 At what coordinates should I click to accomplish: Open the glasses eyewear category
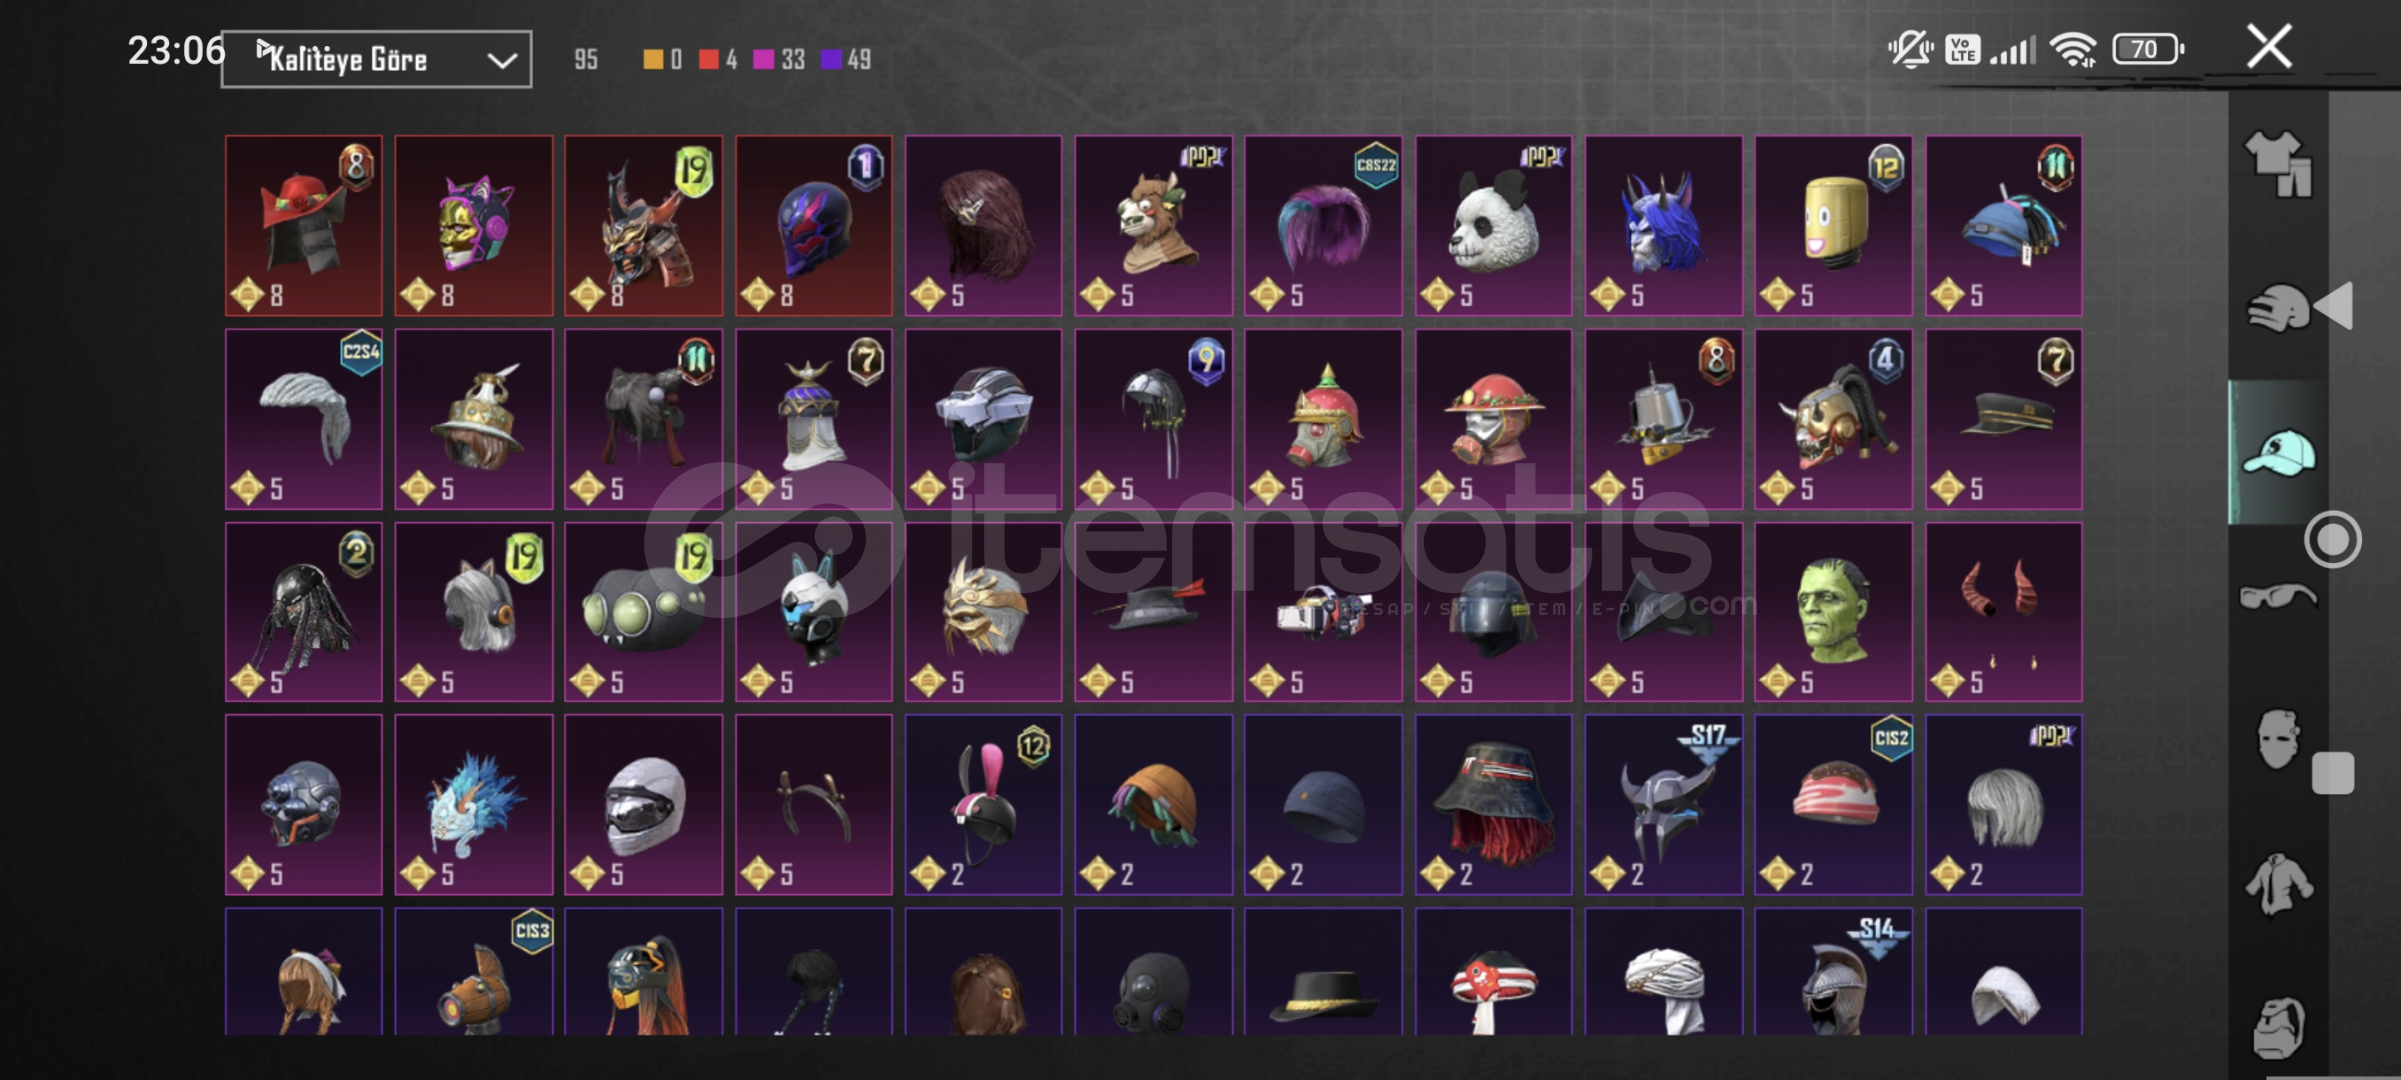(x=2278, y=597)
